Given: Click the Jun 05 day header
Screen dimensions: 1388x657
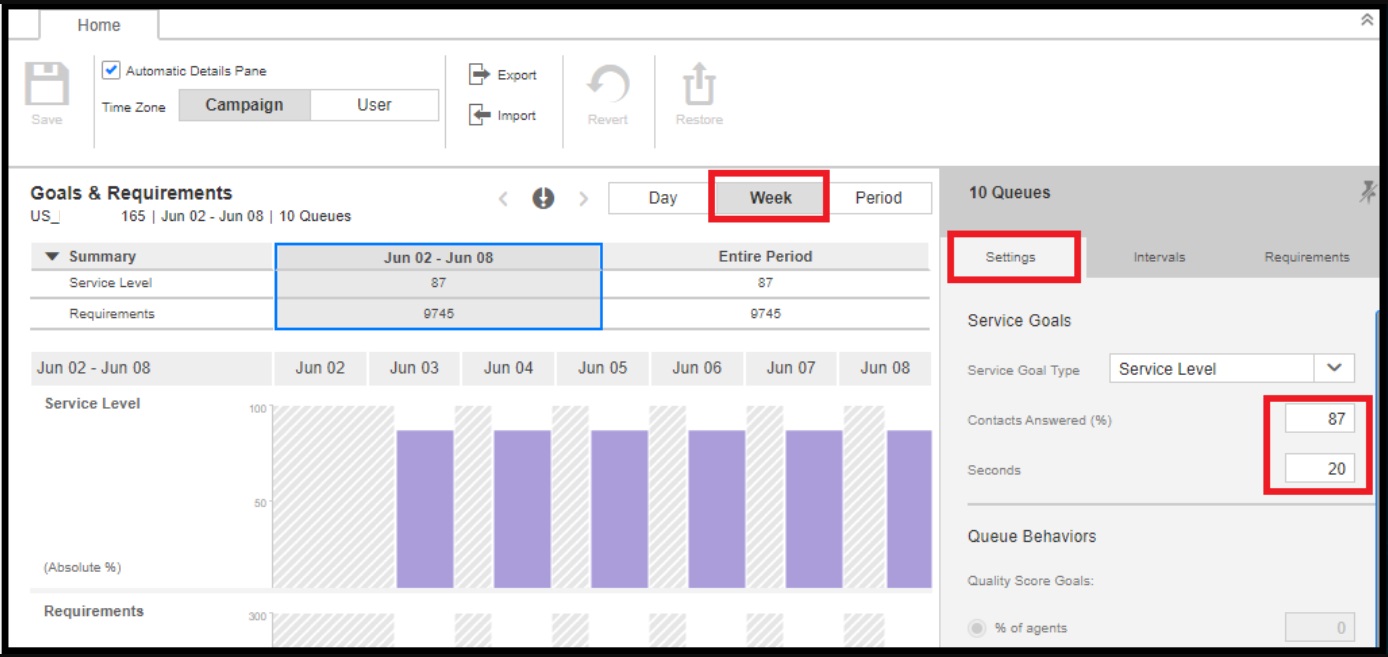Looking at the screenshot, I should [602, 368].
